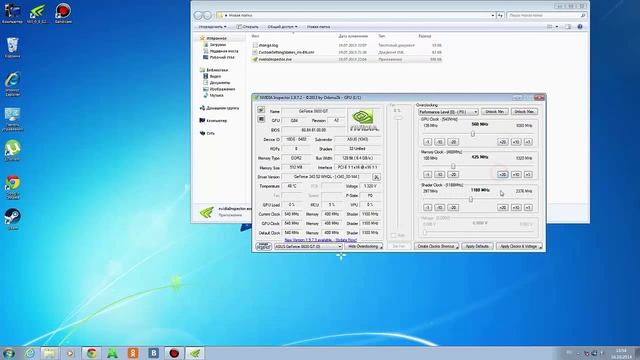Click the fan speed vertical slider handle
Image resolution: width=640 pixels, height=360 pixels.
(398, 118)
